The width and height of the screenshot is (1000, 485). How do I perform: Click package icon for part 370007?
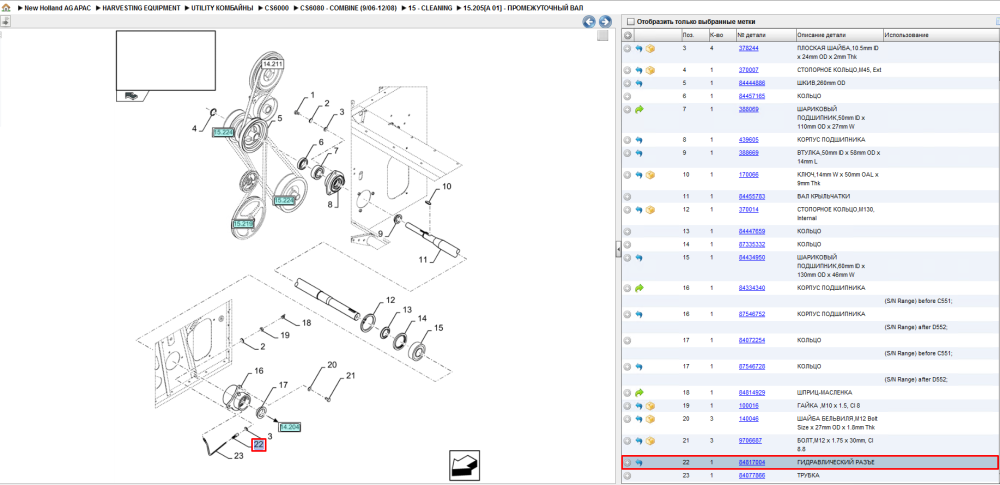coord(651,70)
